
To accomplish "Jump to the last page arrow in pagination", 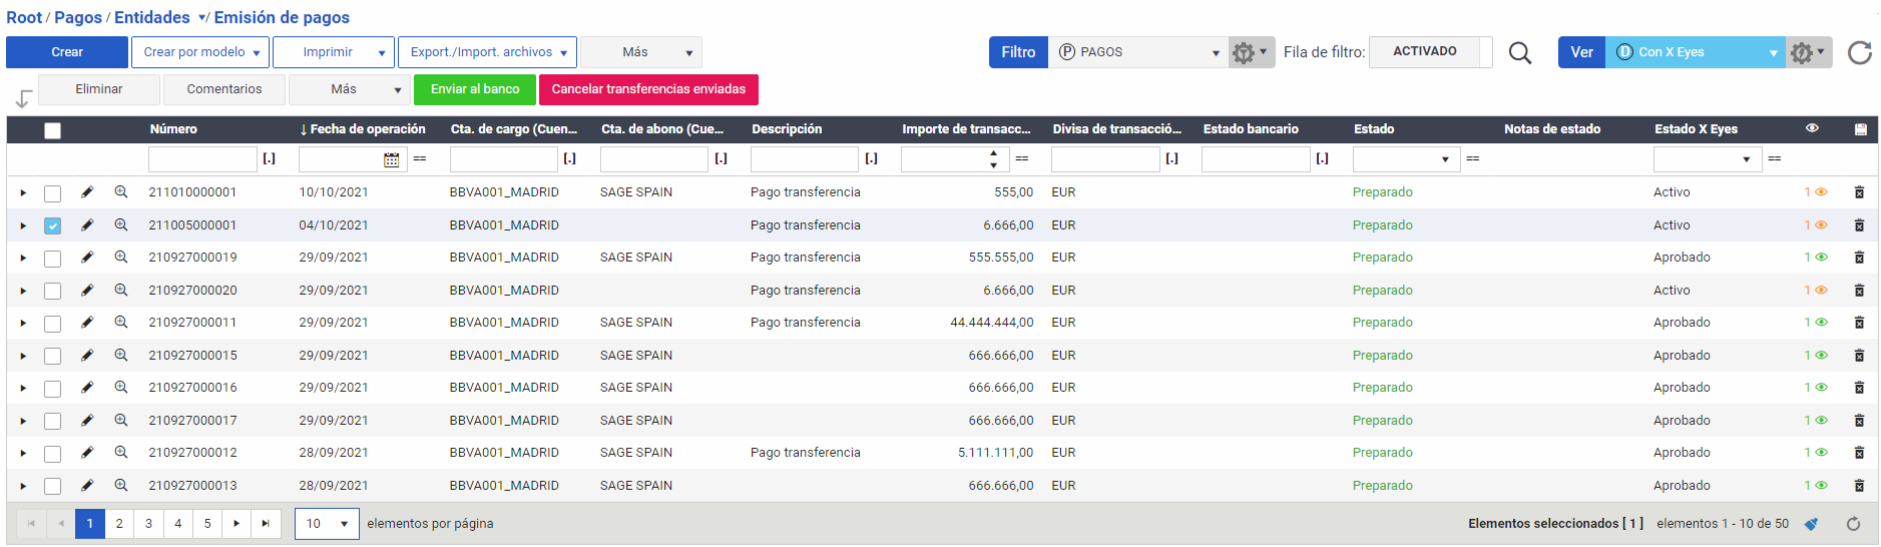I will (265, 523).
